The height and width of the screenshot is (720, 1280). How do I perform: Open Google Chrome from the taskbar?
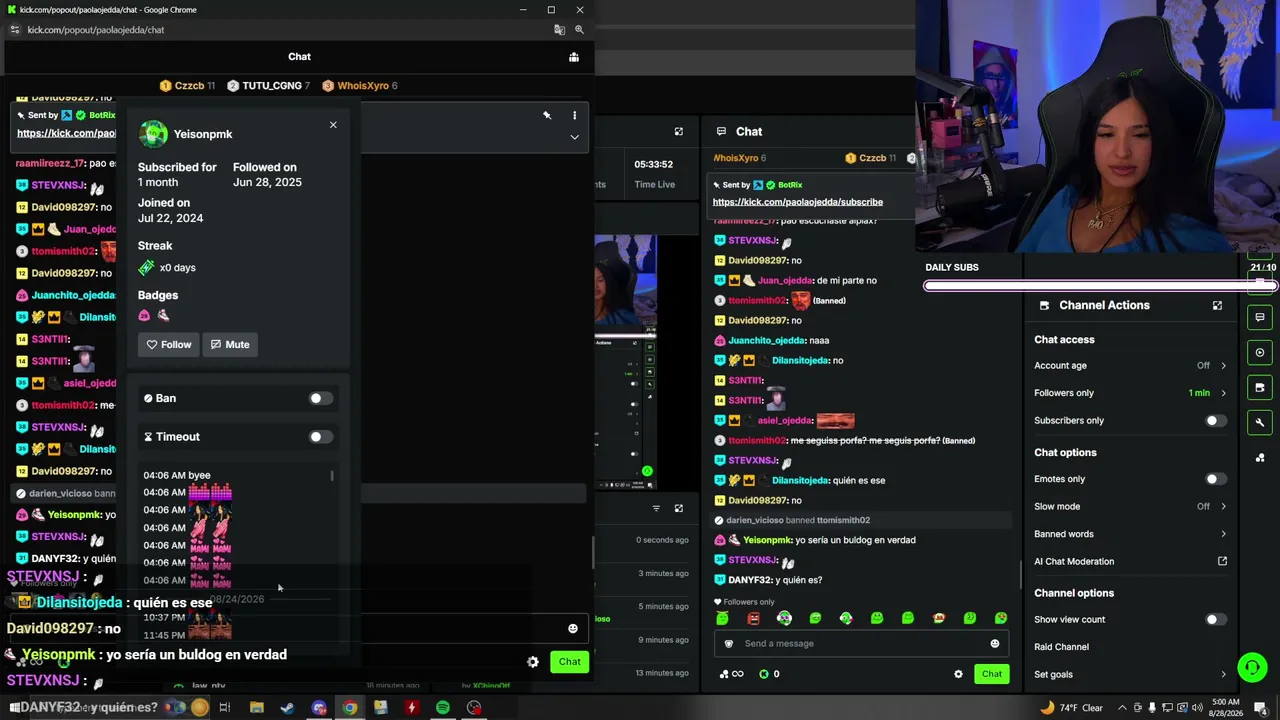point(350,708)
